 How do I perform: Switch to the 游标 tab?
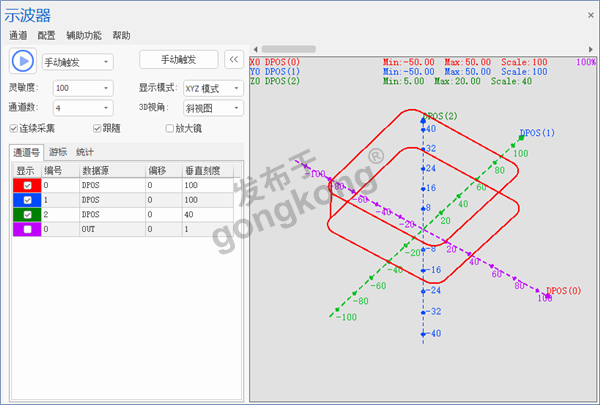click(58, 152)
